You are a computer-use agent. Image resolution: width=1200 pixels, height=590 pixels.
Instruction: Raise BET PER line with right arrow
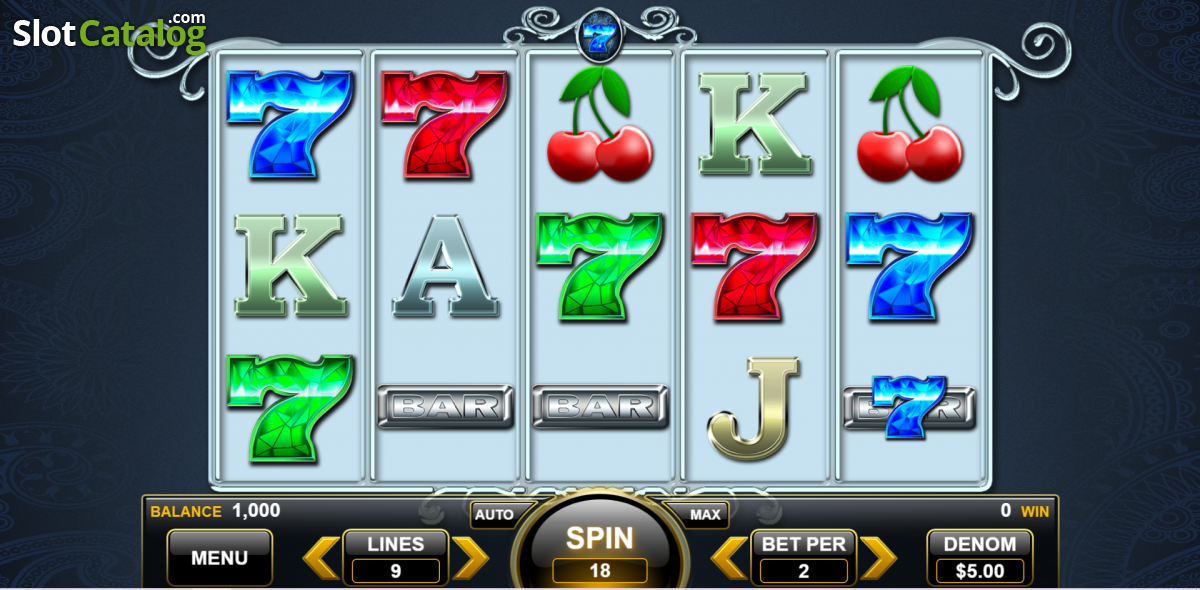[878, 557]
